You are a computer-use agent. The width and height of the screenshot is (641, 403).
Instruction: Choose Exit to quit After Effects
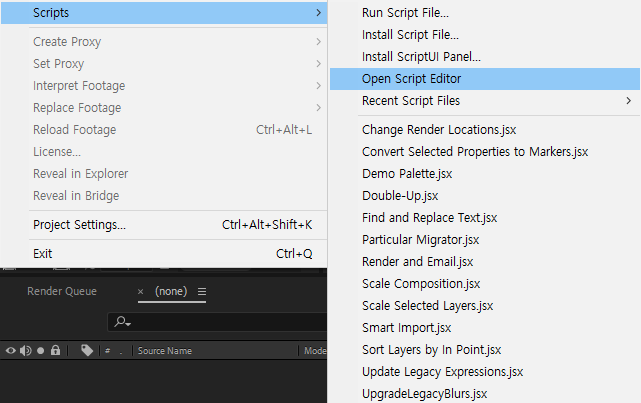(x=164, y=254)
